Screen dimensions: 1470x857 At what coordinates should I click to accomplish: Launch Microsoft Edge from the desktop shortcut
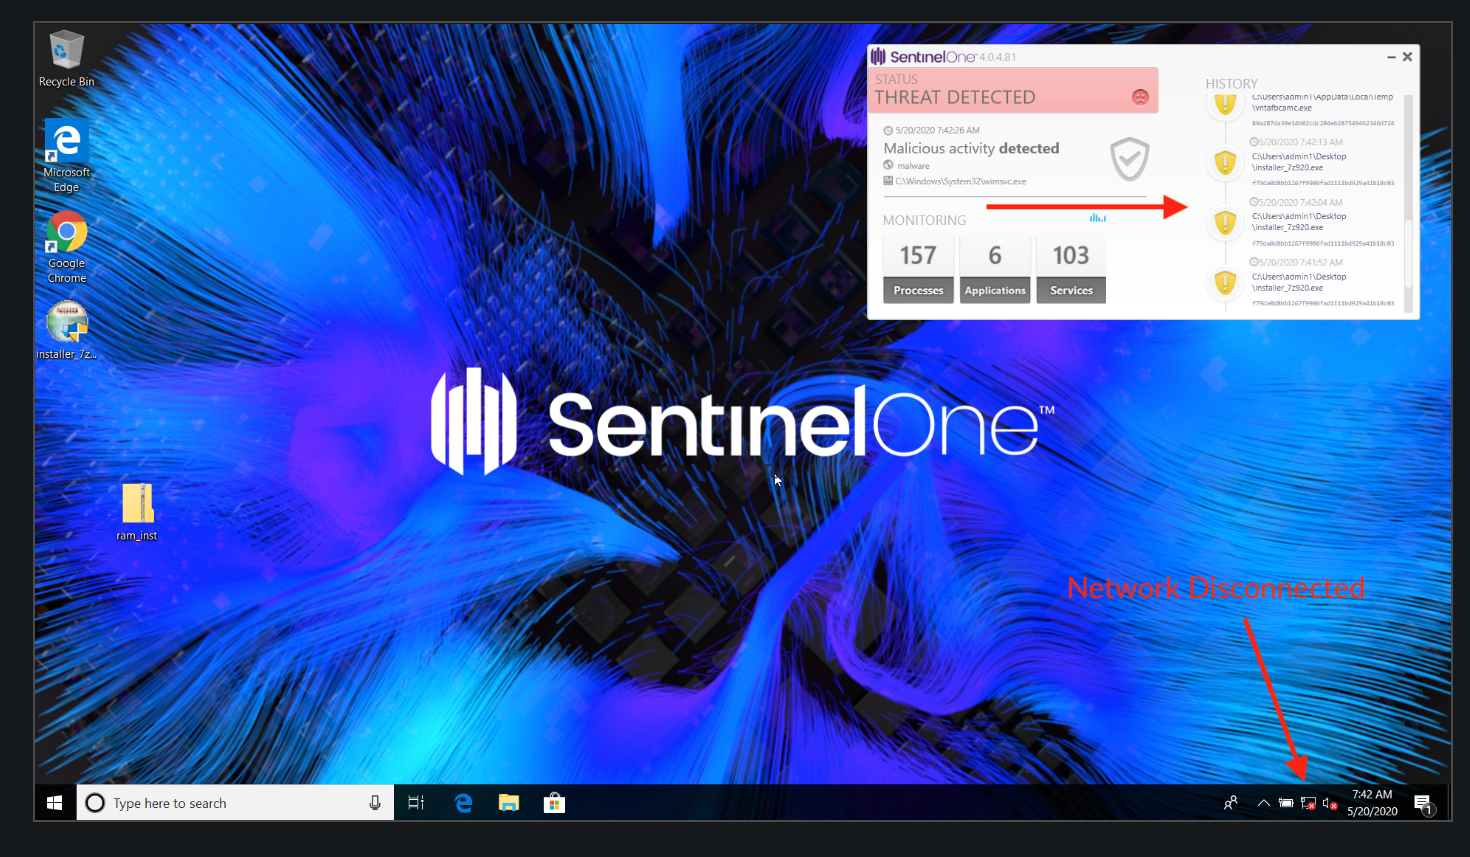coord(66,155)
